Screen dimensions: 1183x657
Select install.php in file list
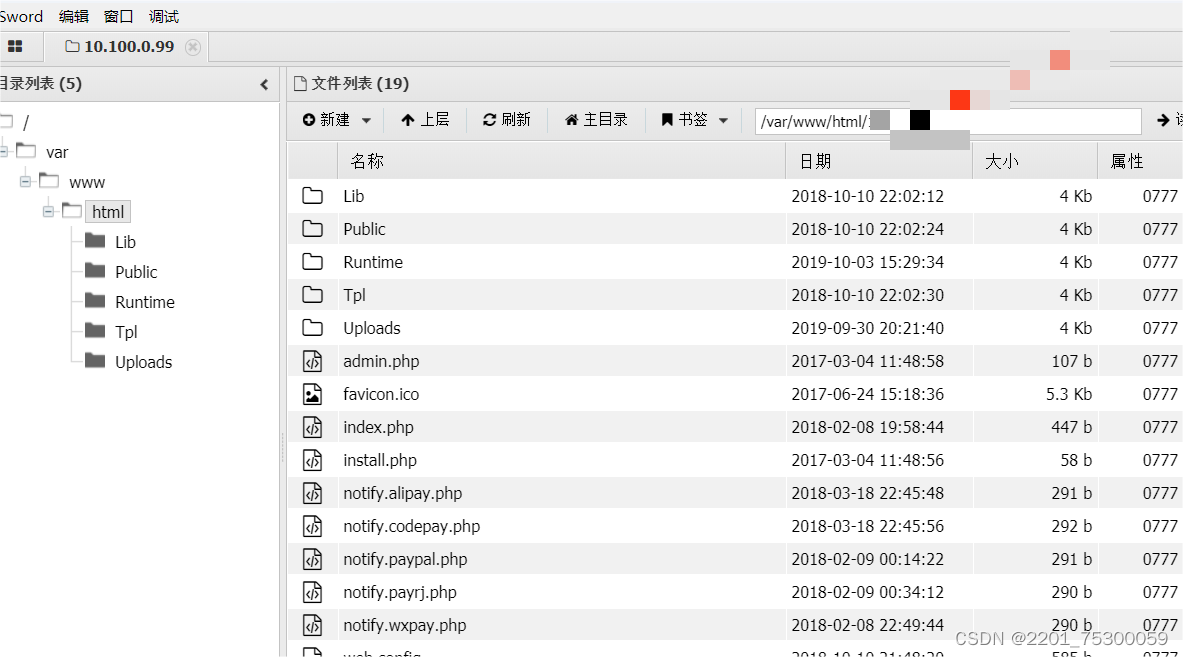click(379, 460)
